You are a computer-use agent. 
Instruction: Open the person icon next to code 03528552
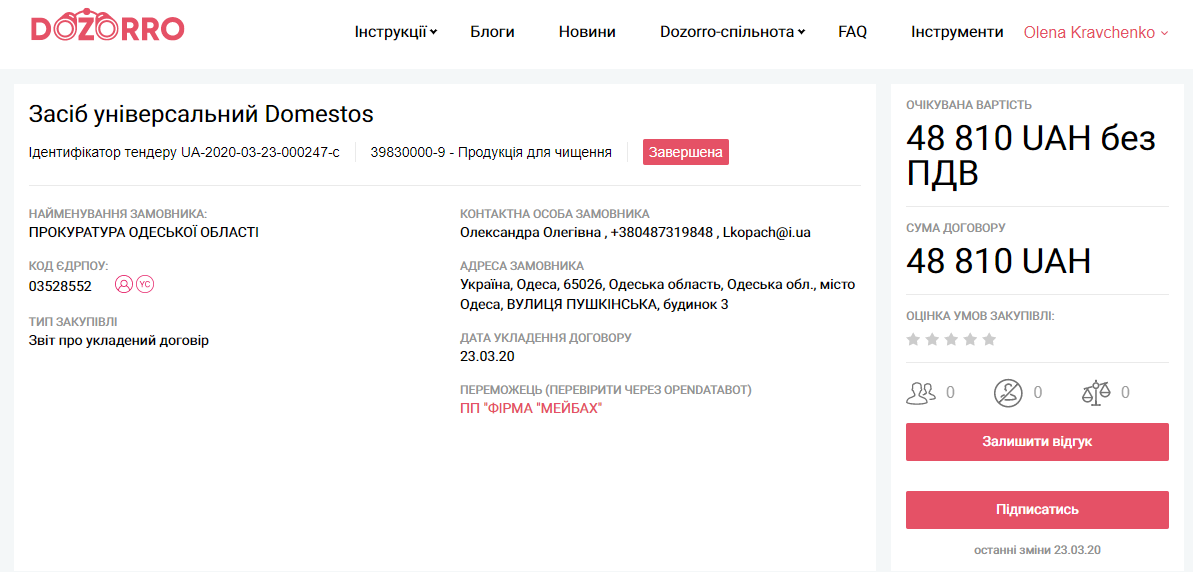[x=124, y=285]
